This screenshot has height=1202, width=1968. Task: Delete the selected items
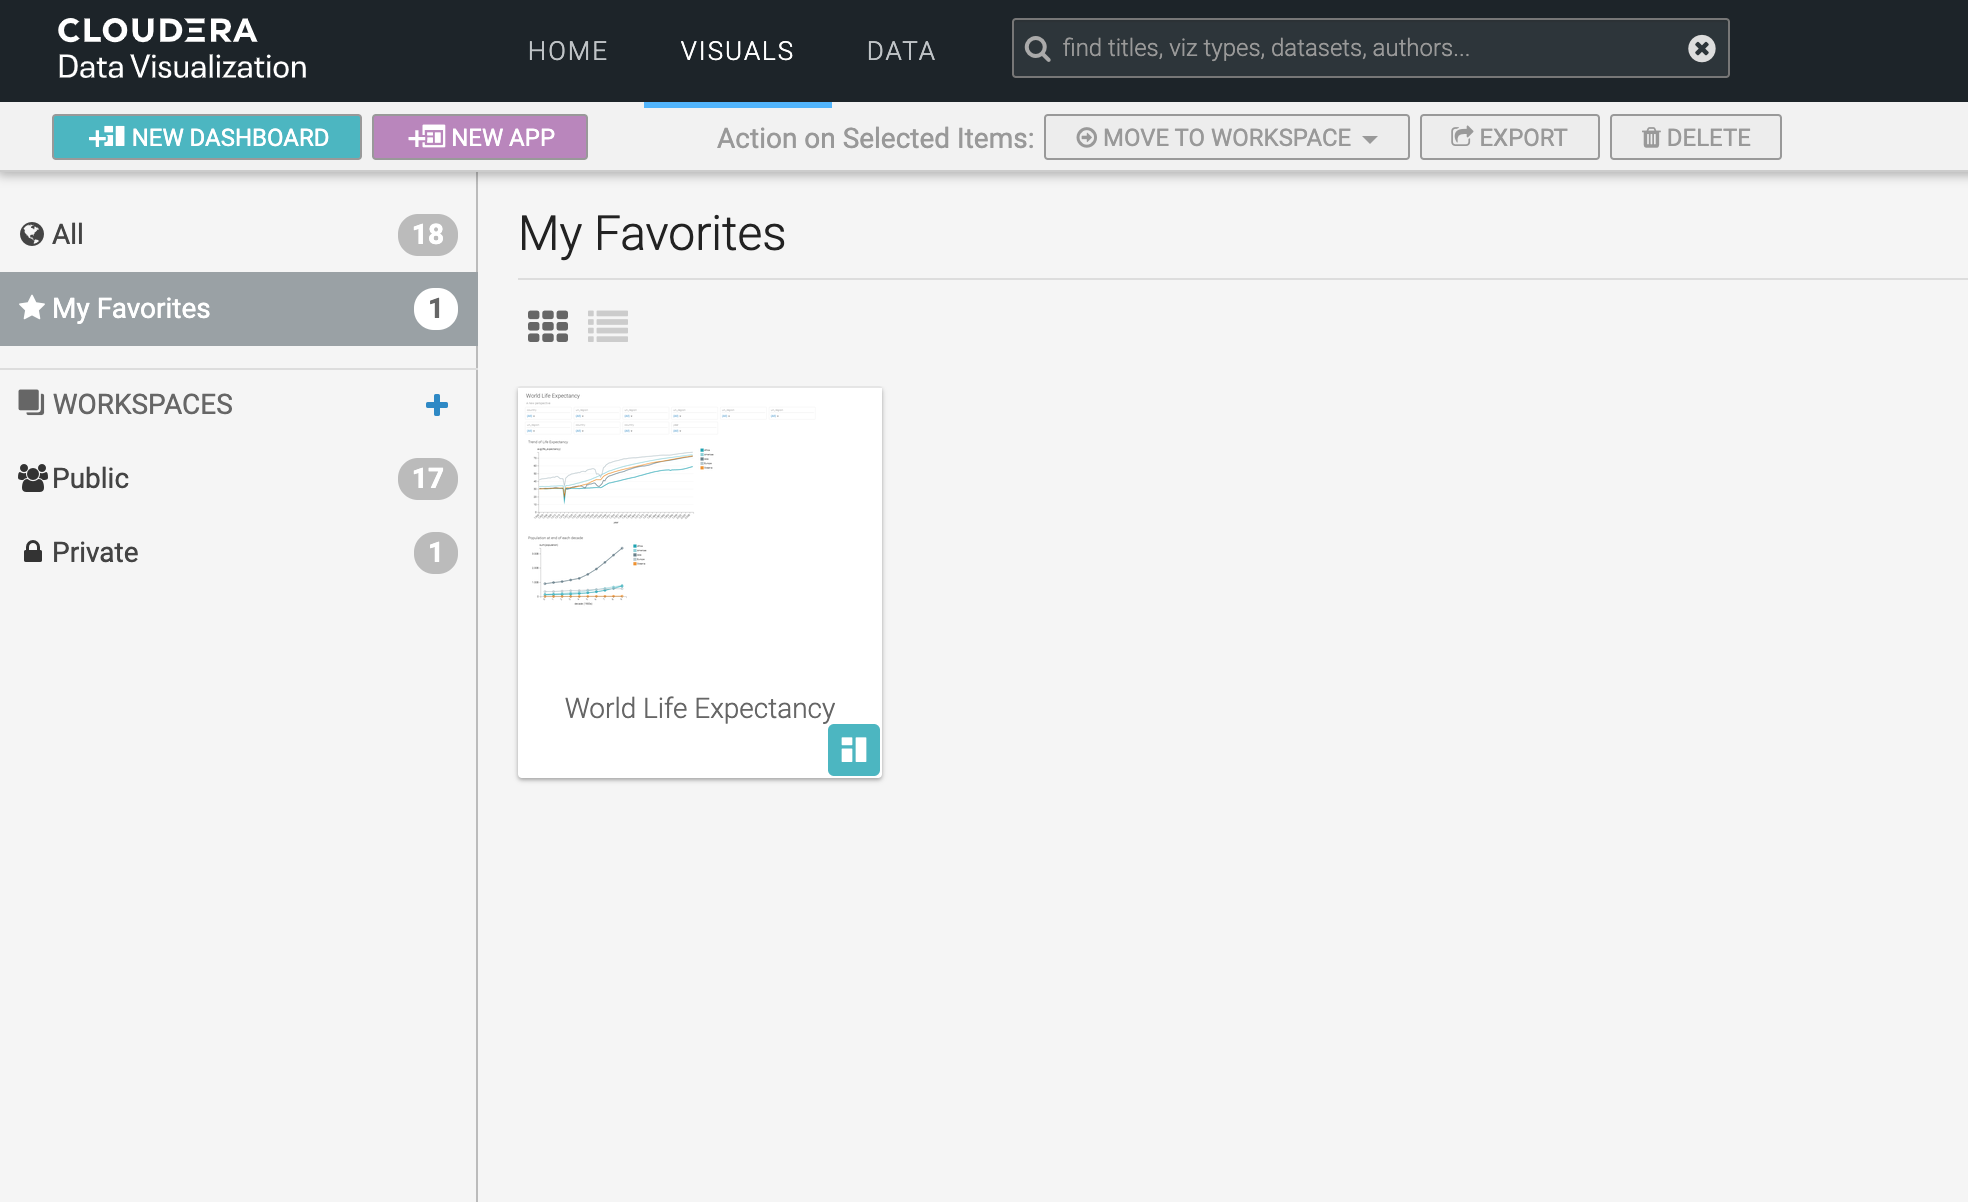tap(1695, 137)
